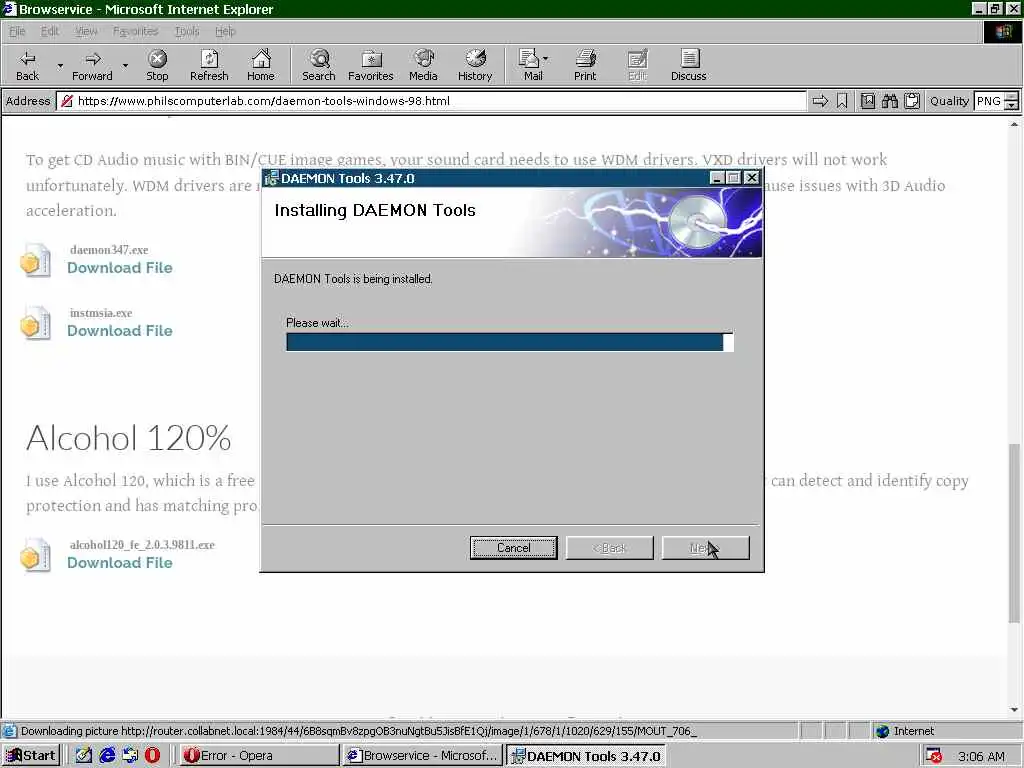Screen dimensions: 1024x768
Task: Show browsing History
Action: coord(475,65)
